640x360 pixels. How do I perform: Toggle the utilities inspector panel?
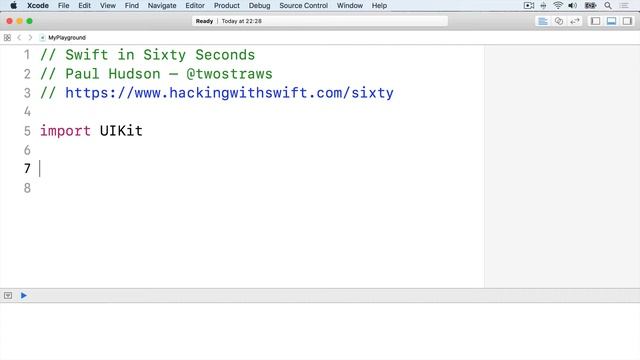click(x=627, y=21)
